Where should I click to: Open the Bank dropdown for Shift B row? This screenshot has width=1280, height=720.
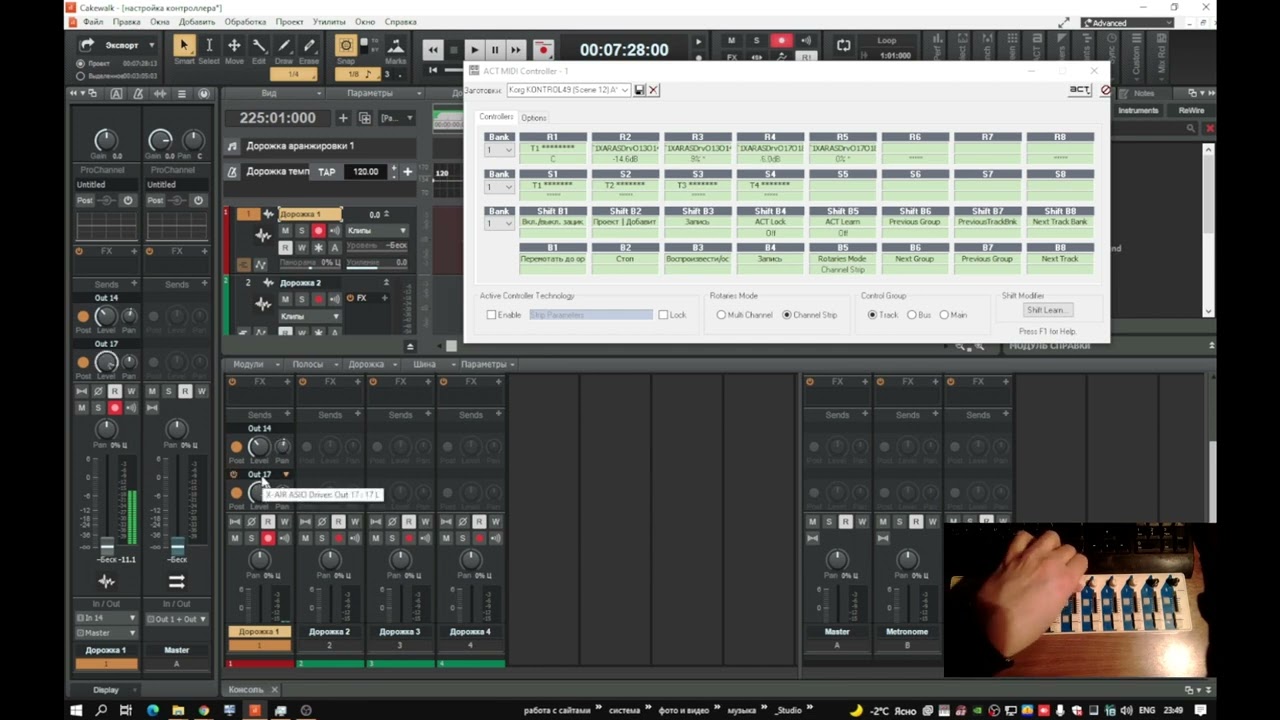499,223
